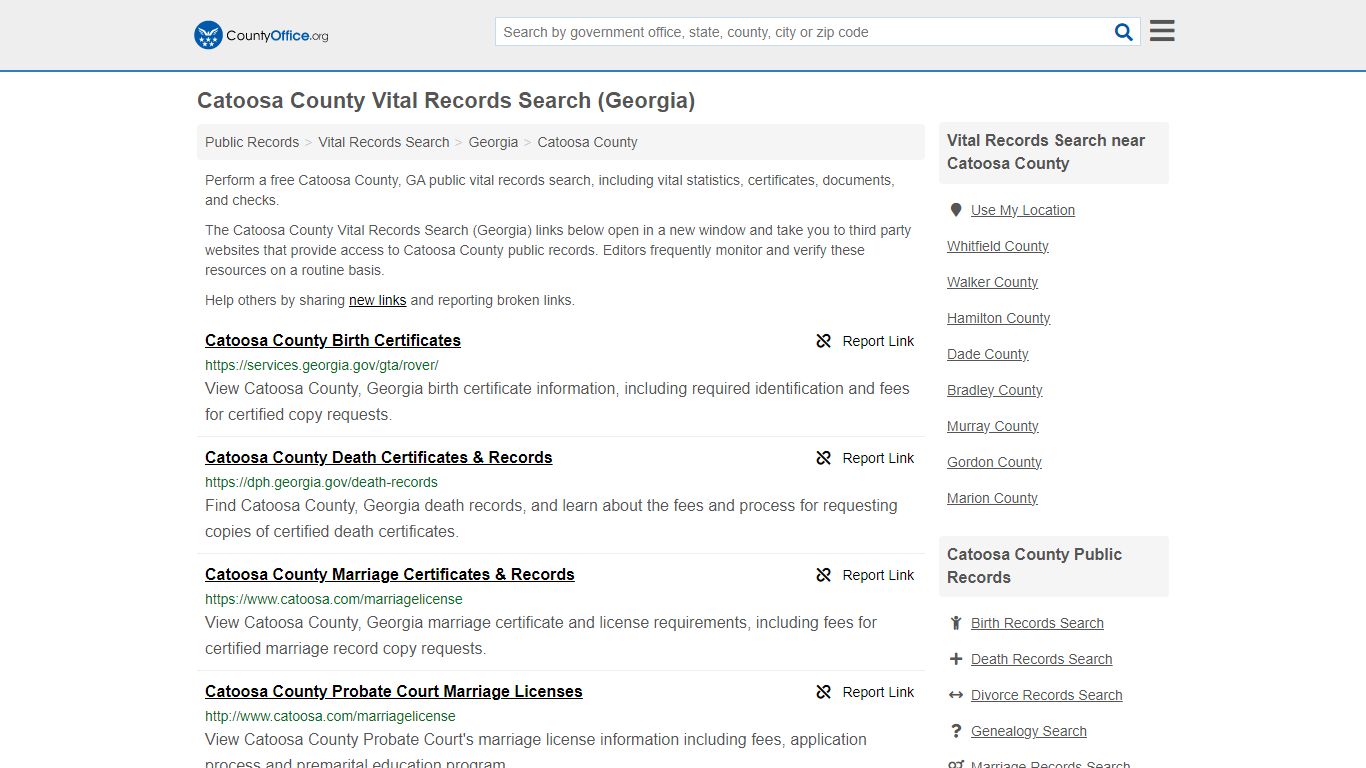This screenshot has width=1366, height=768.
Task: Click the location pin icon beside Use My Location
Action: 956,210
